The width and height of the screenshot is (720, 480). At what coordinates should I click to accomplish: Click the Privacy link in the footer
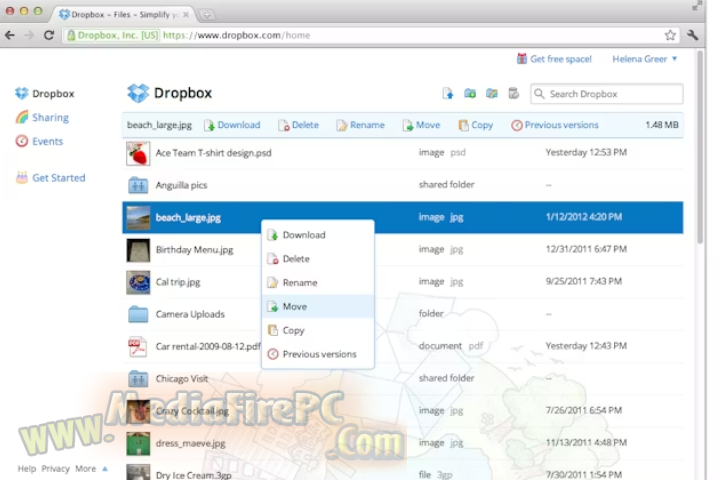click(56, 469)
